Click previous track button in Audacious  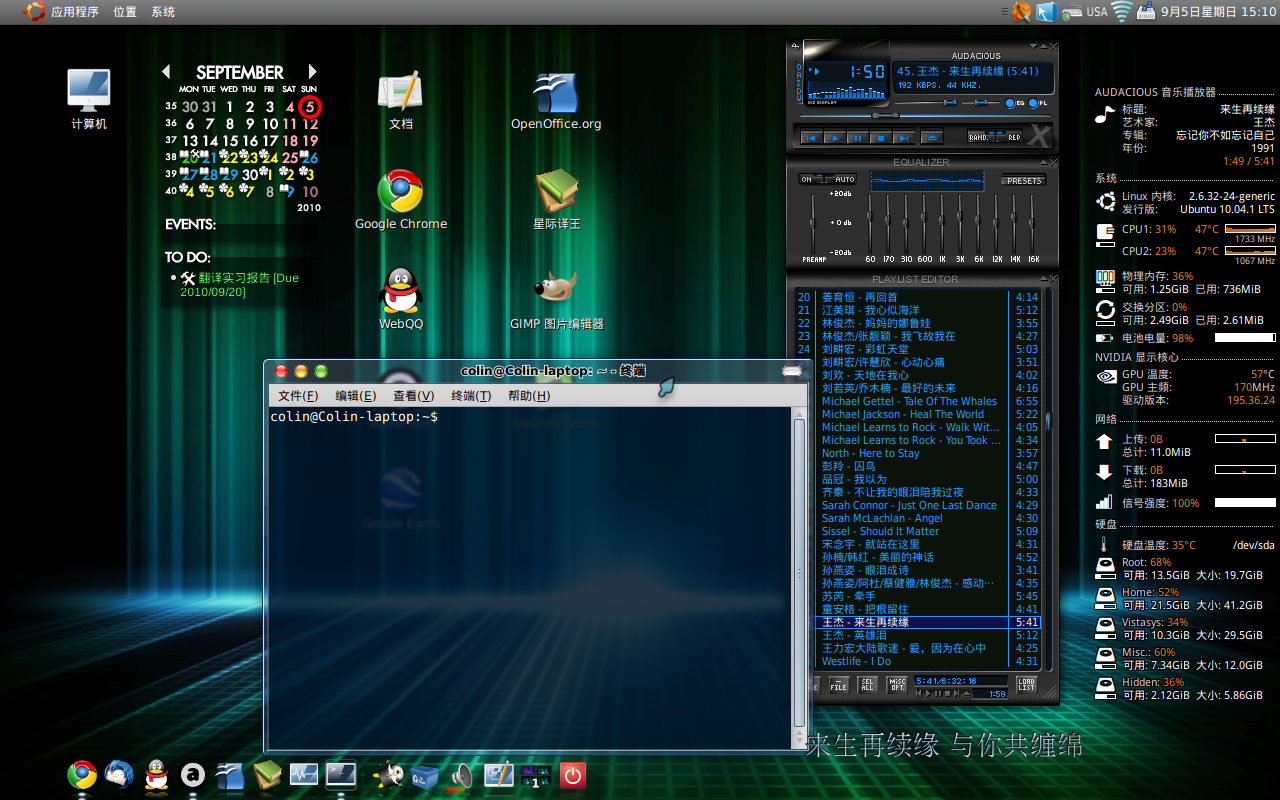(811, 138)
